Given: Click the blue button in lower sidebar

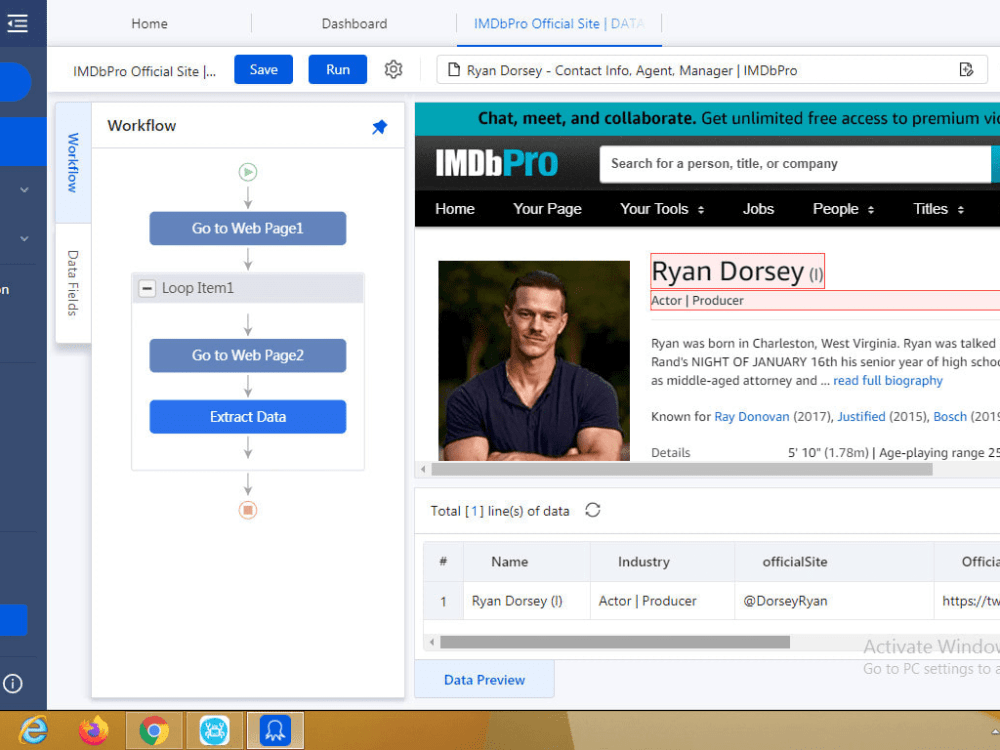Looking at the screenshot, I should [x=13, y=620].
